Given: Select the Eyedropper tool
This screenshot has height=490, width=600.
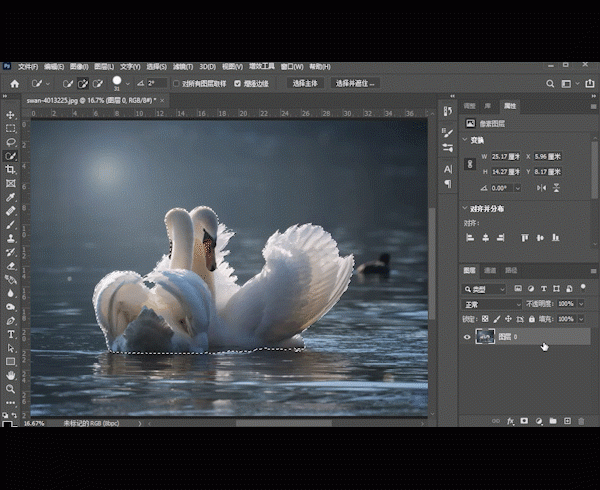Looking at the screenshot, I should click(x=11, y=197).
